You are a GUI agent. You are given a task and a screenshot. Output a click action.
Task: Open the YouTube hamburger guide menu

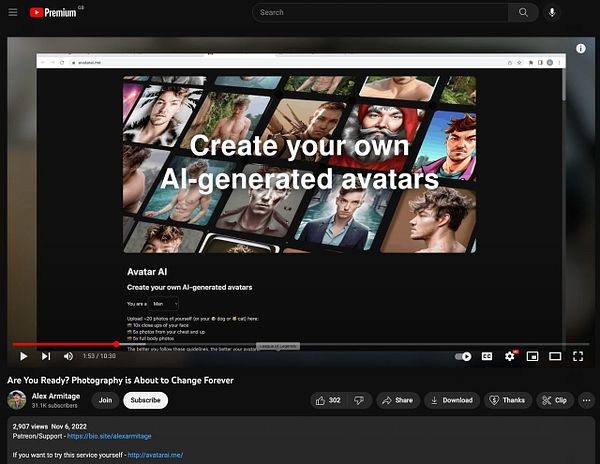point(13,12)
